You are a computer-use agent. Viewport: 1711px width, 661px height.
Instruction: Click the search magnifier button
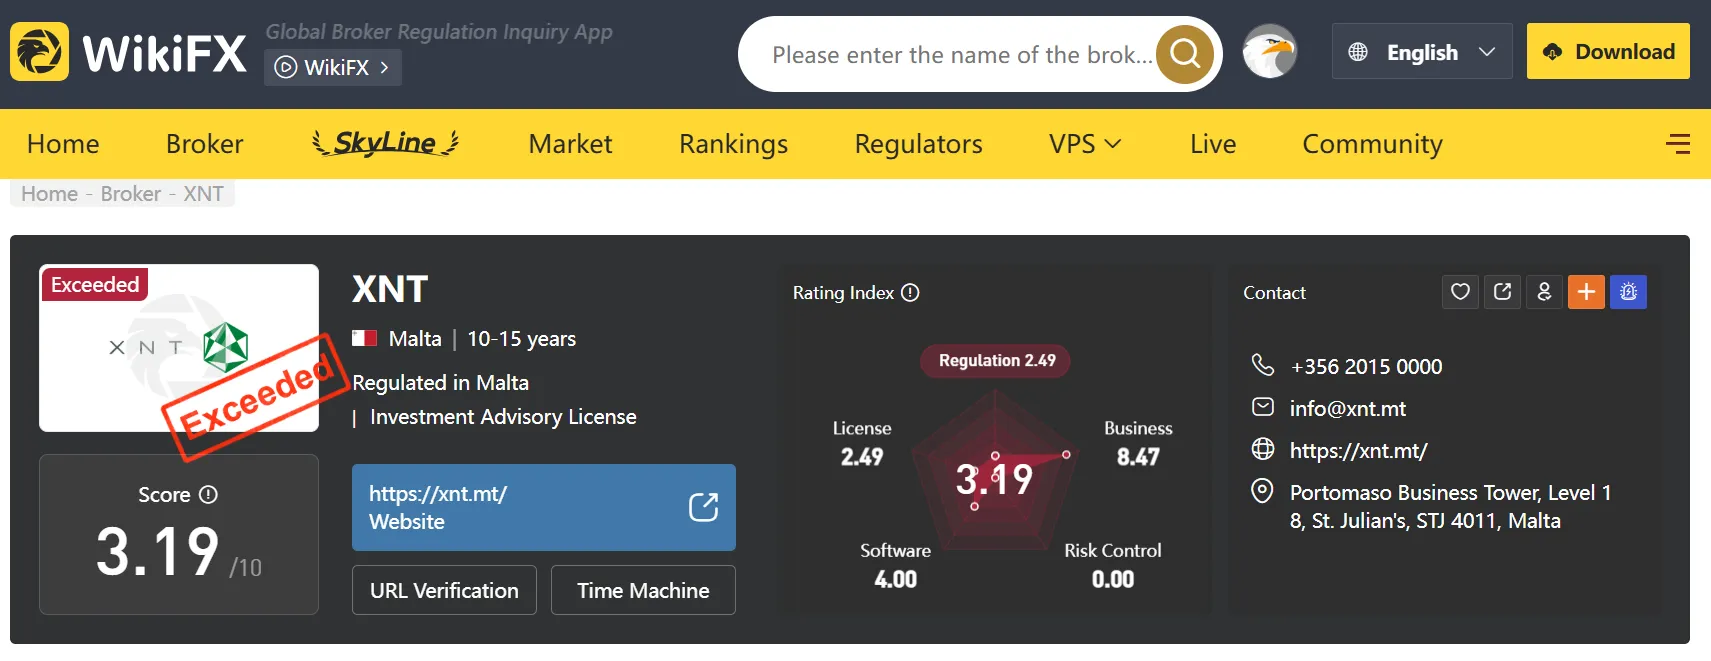click(1185, 53)
